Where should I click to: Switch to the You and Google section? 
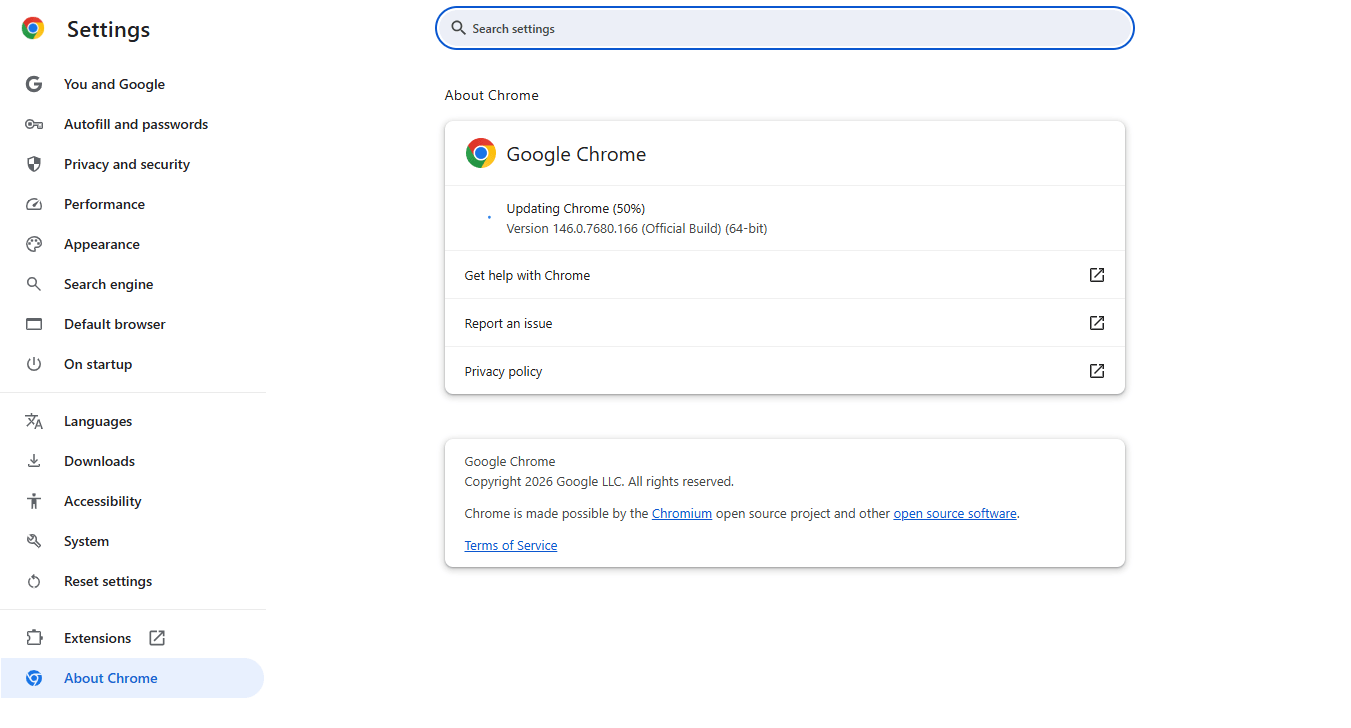112,84
